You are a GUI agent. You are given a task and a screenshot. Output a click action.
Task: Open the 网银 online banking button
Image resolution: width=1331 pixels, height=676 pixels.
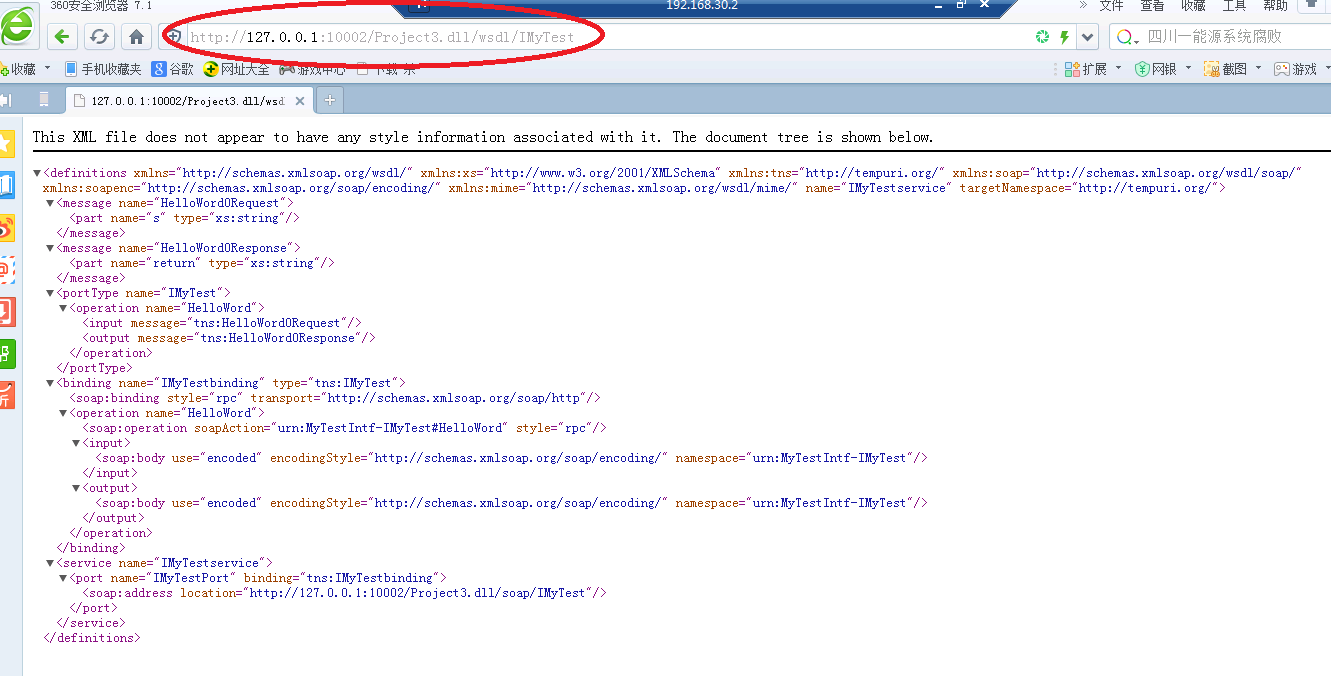coord(1155,69)
